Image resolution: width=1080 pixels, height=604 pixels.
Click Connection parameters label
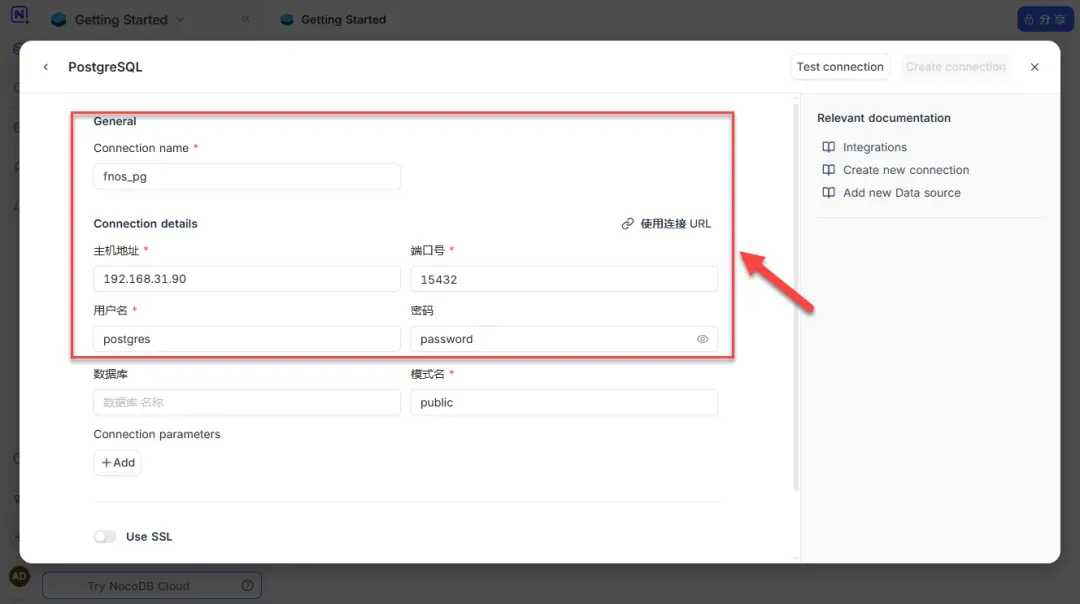point(157,435)
